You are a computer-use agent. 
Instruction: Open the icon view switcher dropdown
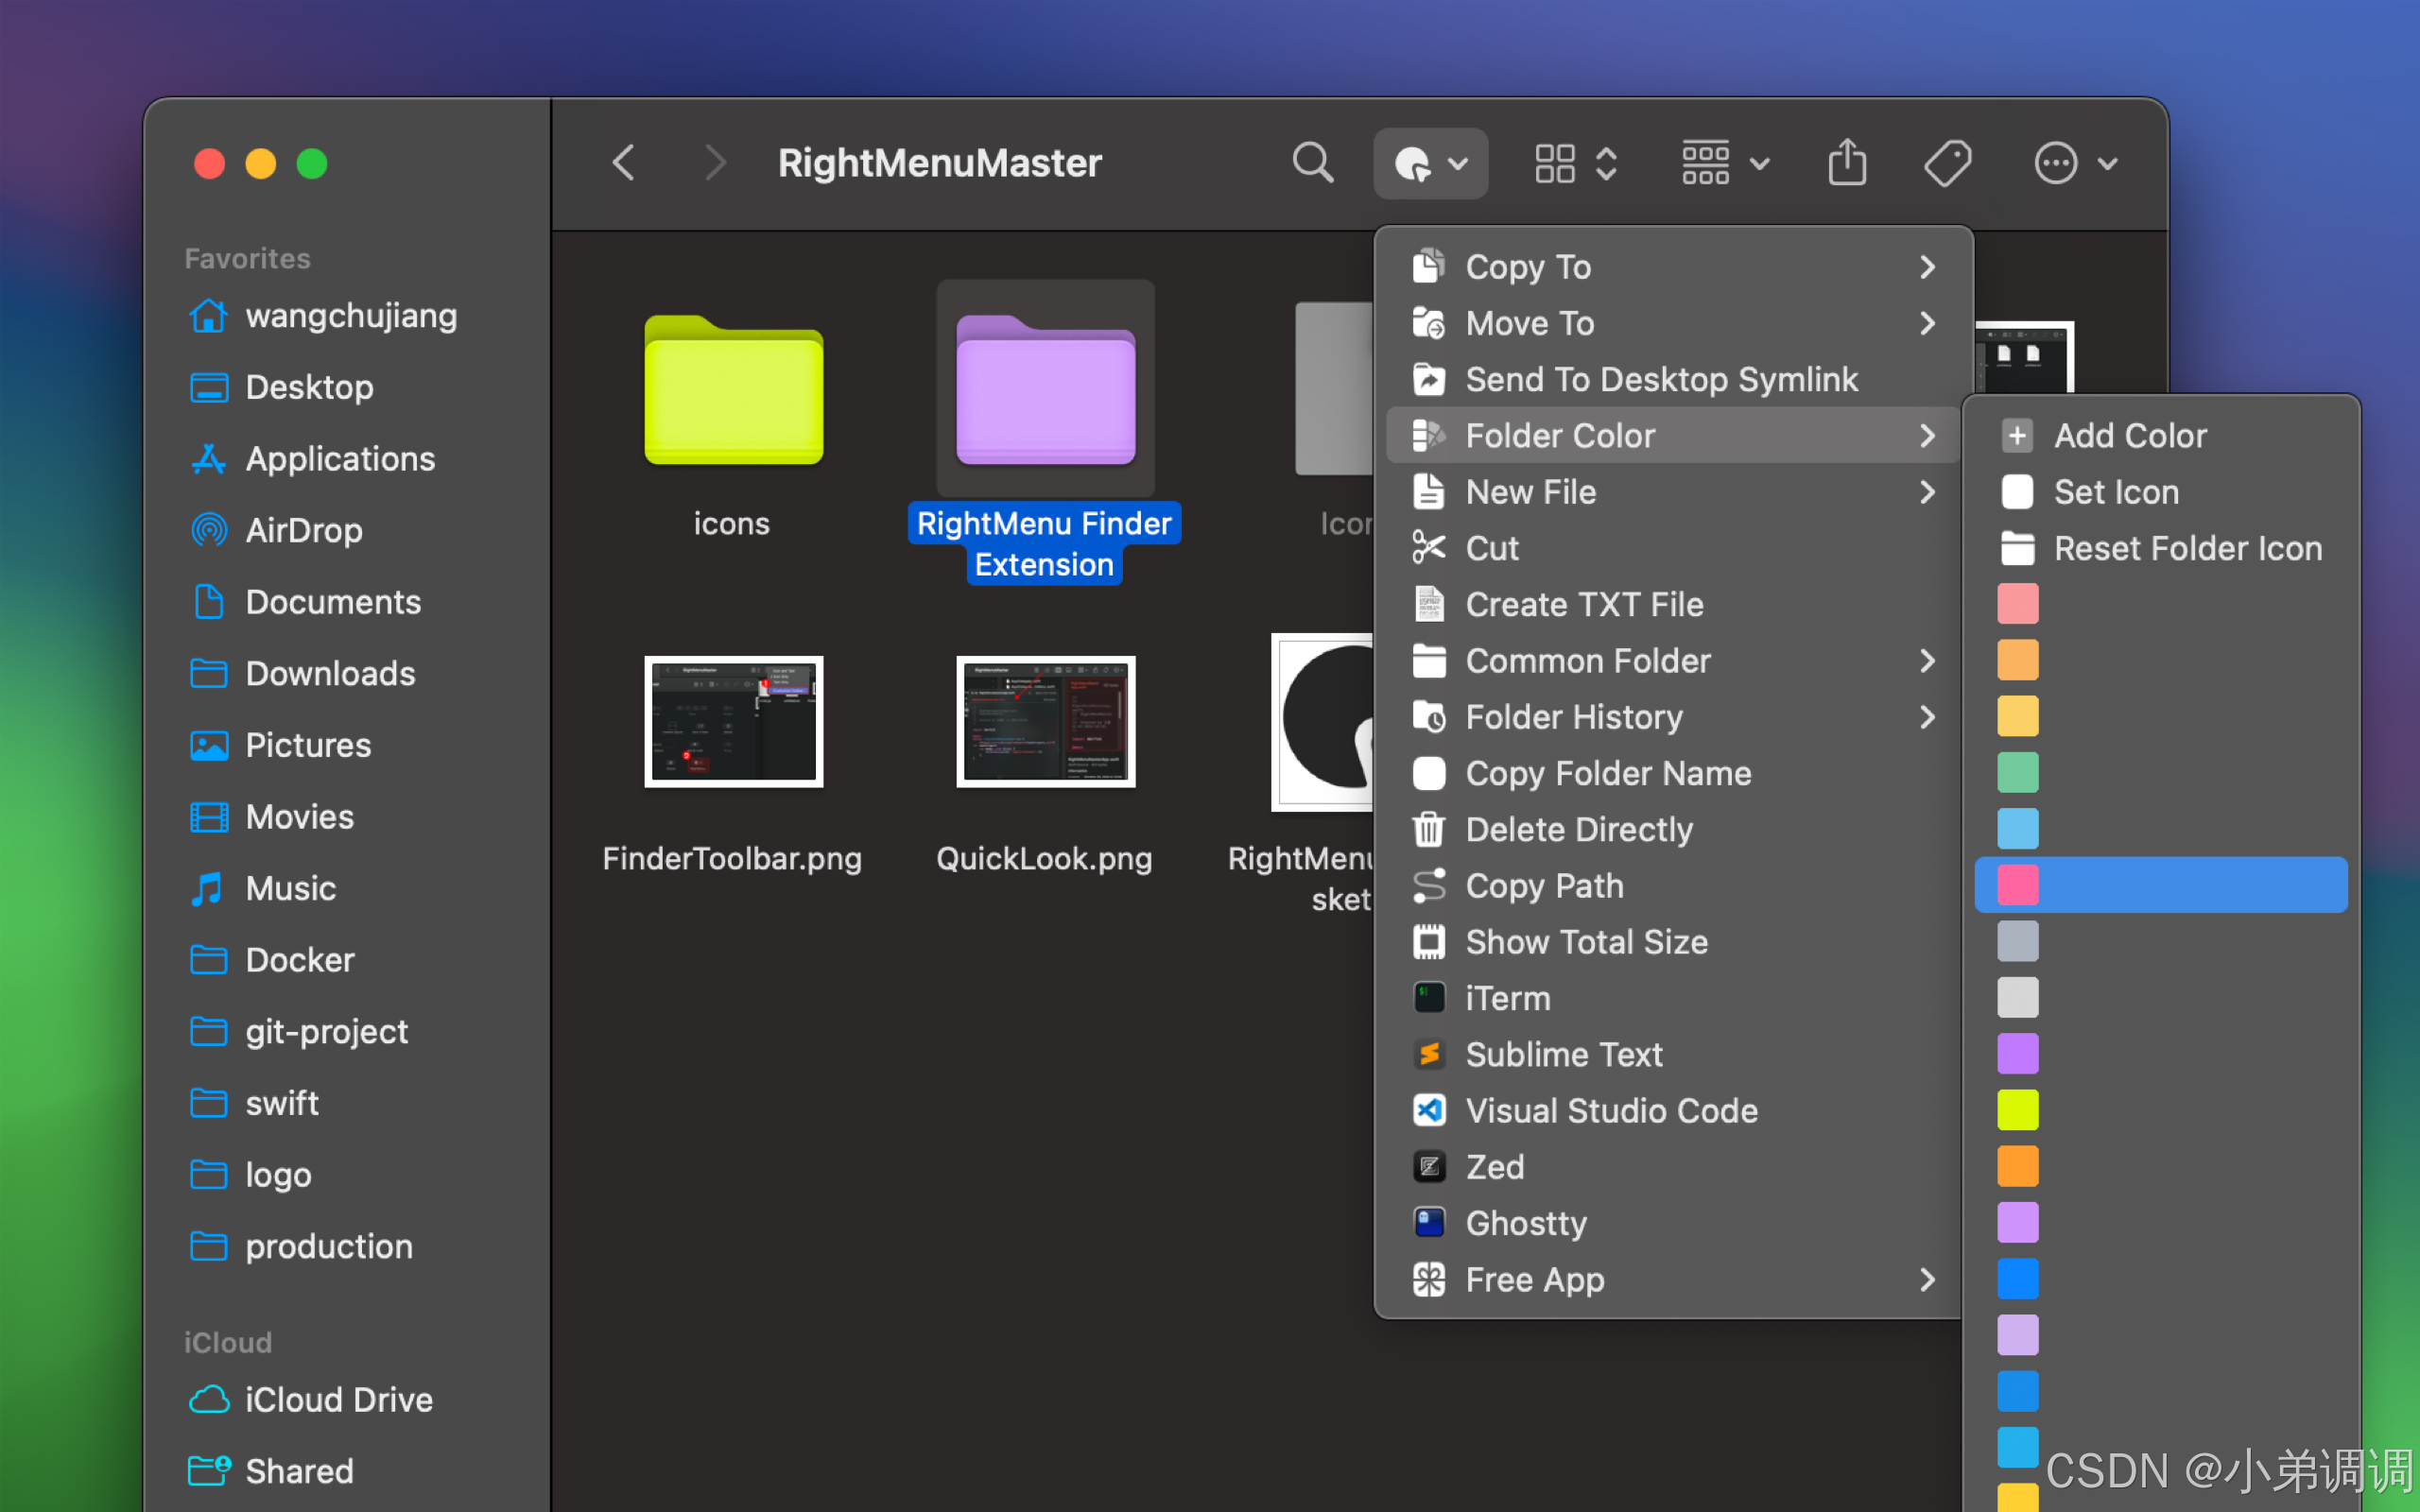[1576, 163]
